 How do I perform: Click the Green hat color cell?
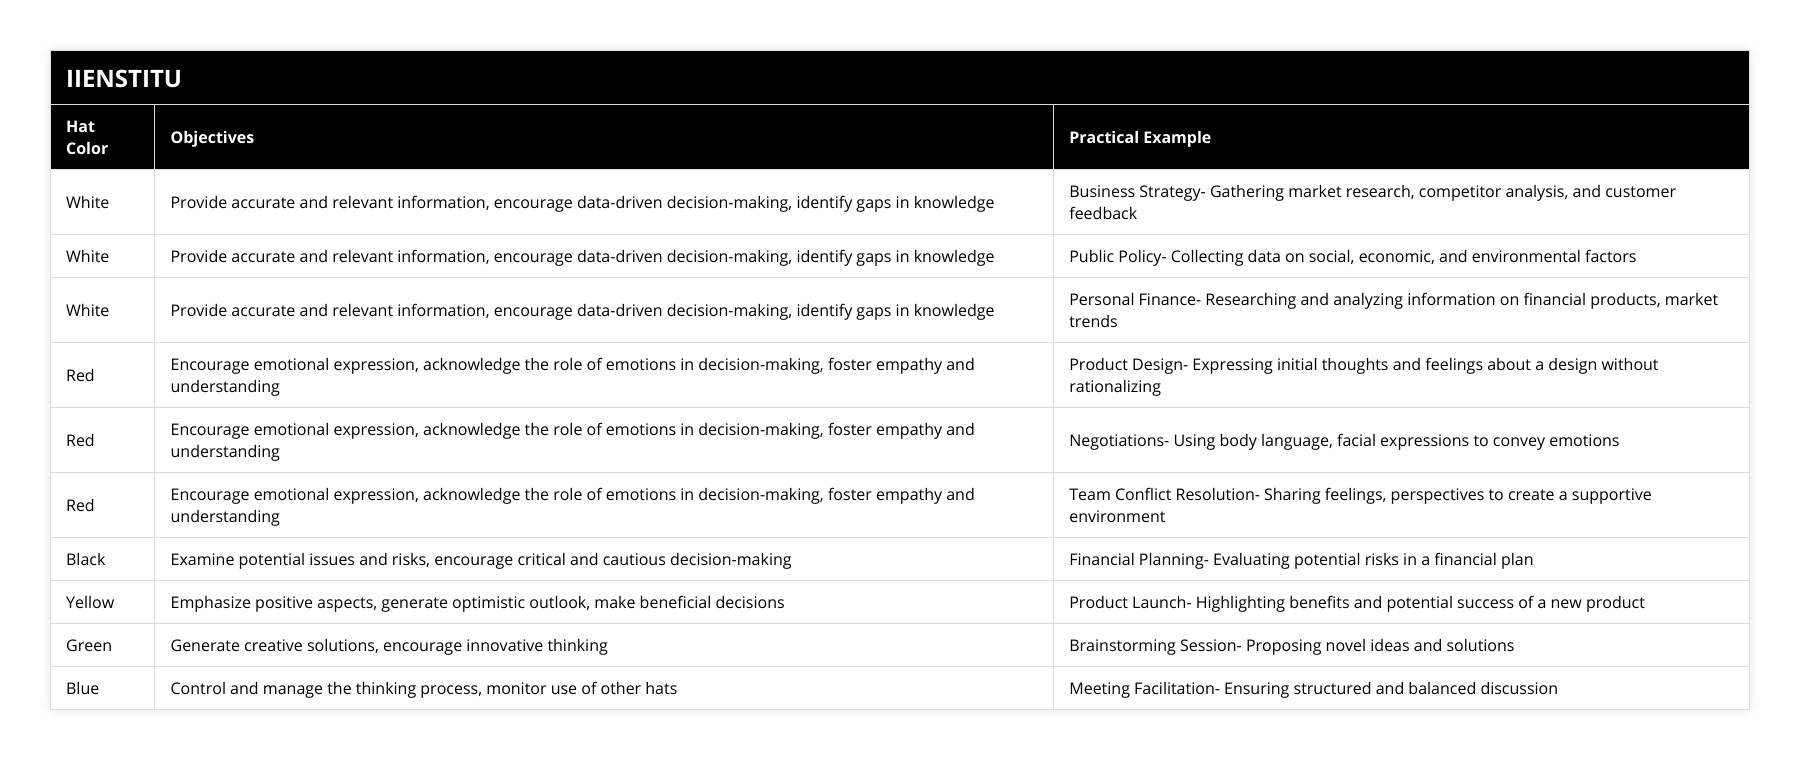89,645
